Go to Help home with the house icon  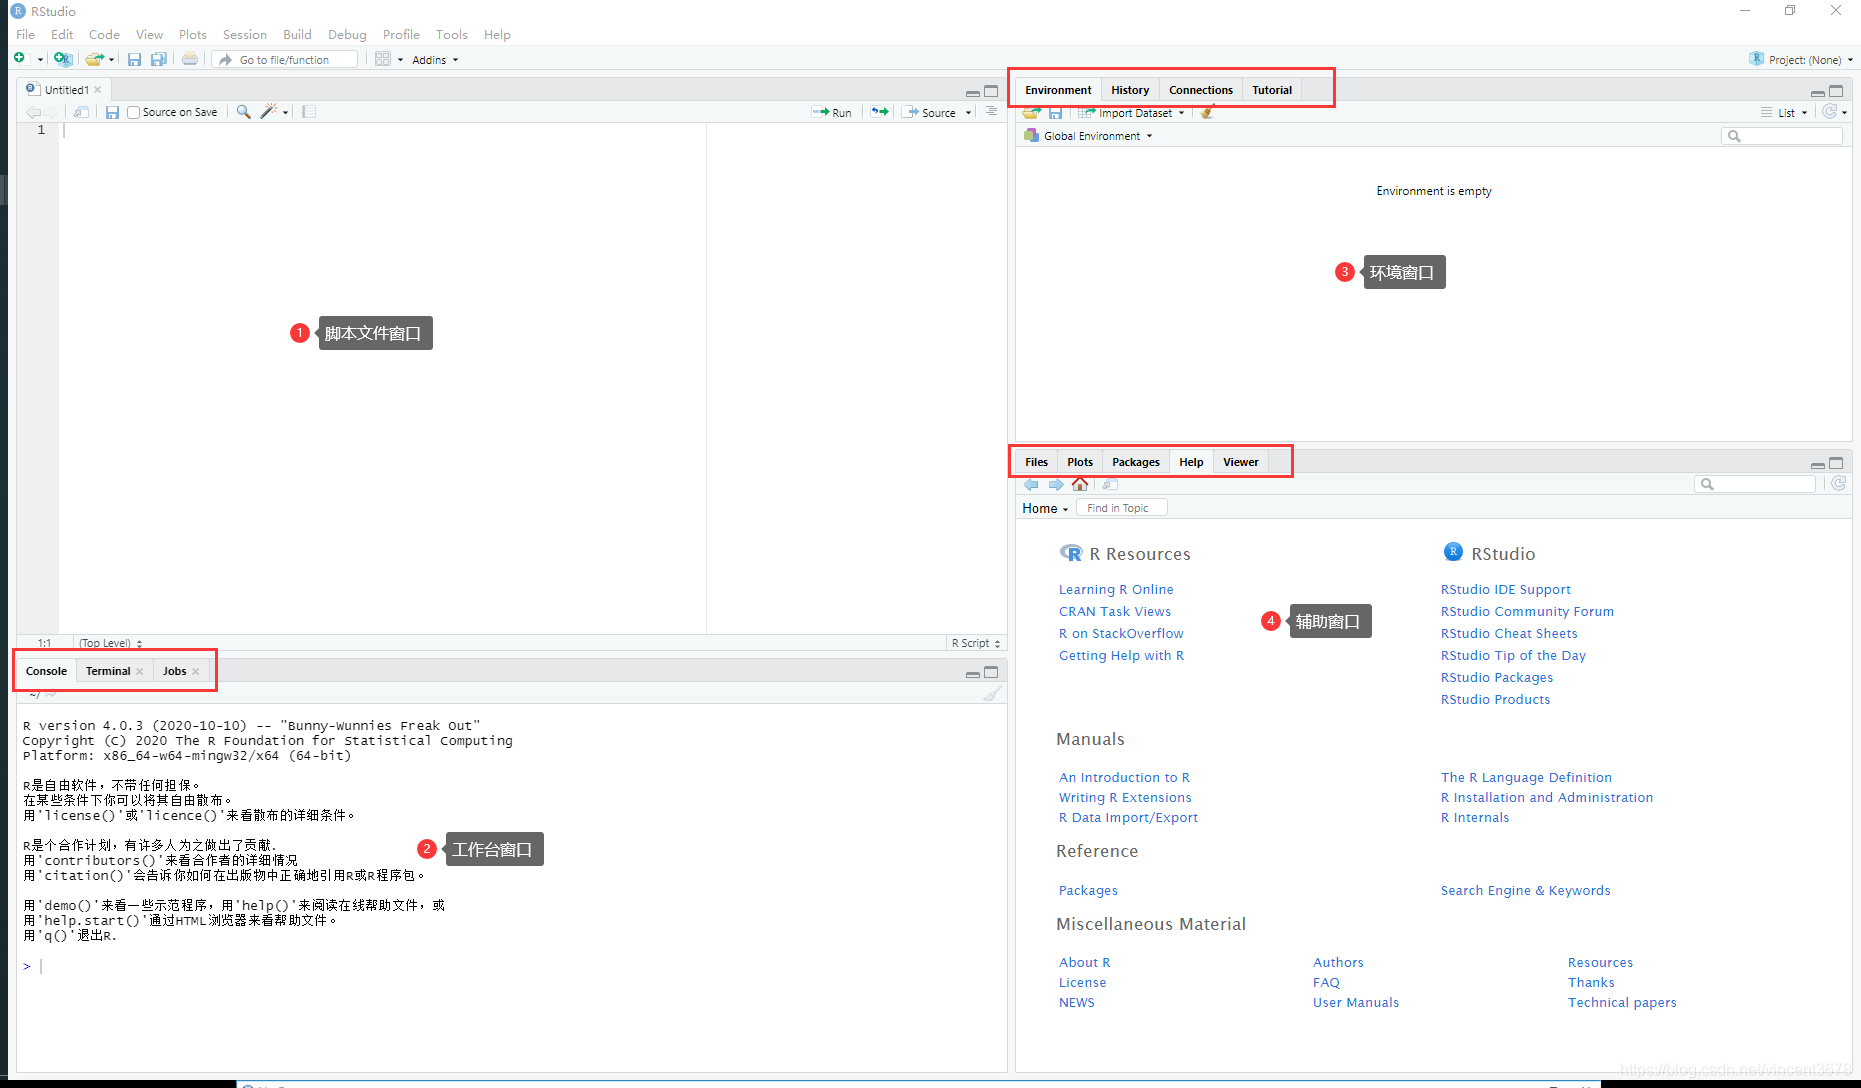pos(1080,484)
